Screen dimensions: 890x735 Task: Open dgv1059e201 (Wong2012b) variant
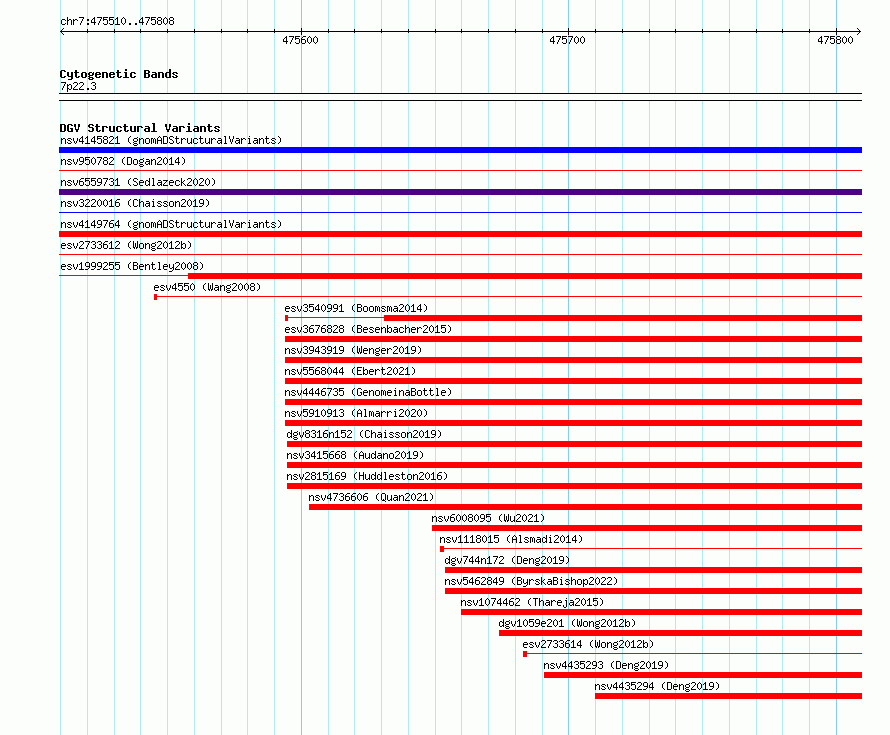coord(567,623)
